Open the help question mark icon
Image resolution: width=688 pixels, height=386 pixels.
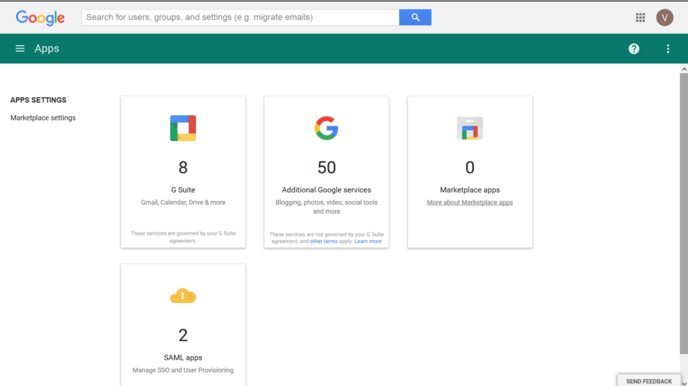pos(634,49)
